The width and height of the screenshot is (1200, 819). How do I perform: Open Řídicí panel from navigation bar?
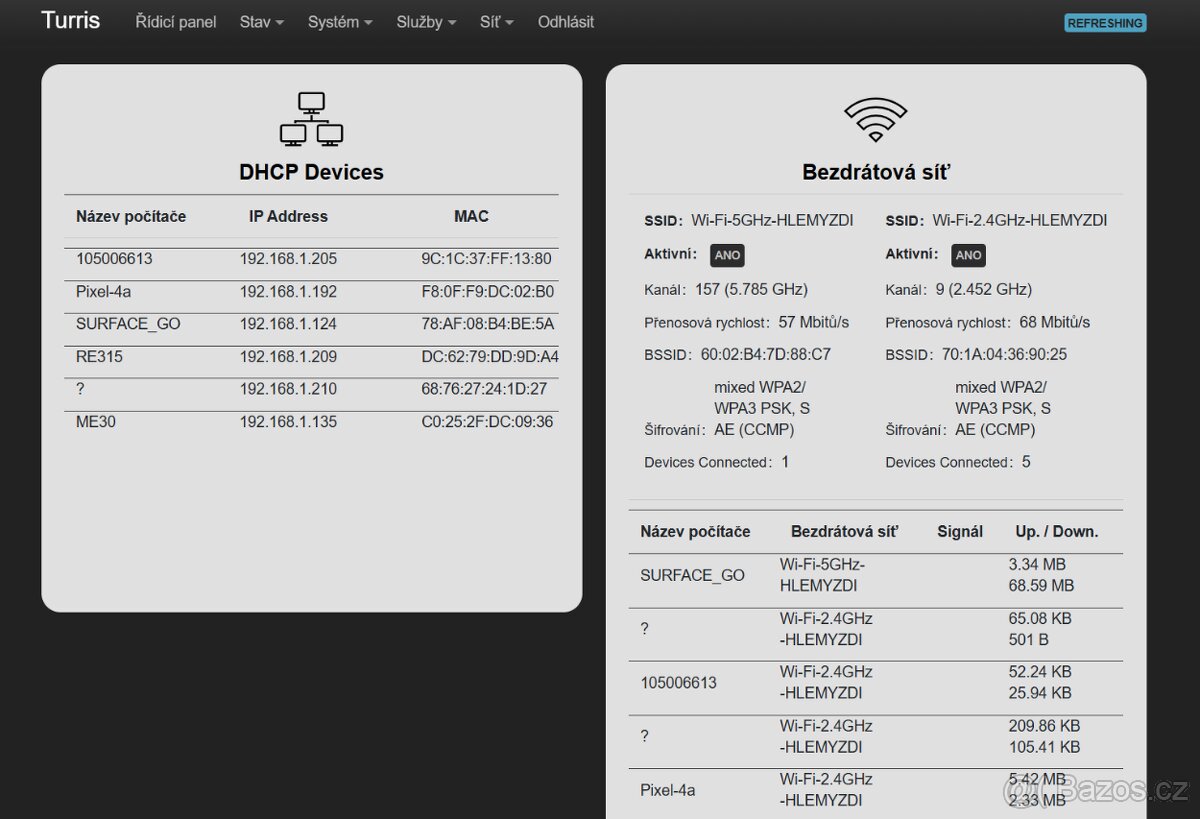point(176,22)
